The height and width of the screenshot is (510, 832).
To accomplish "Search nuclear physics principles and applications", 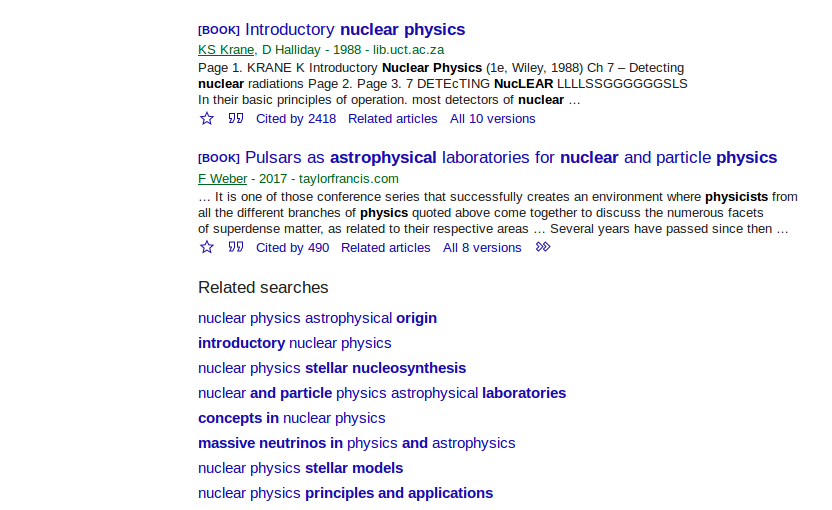I will (345, 493).
